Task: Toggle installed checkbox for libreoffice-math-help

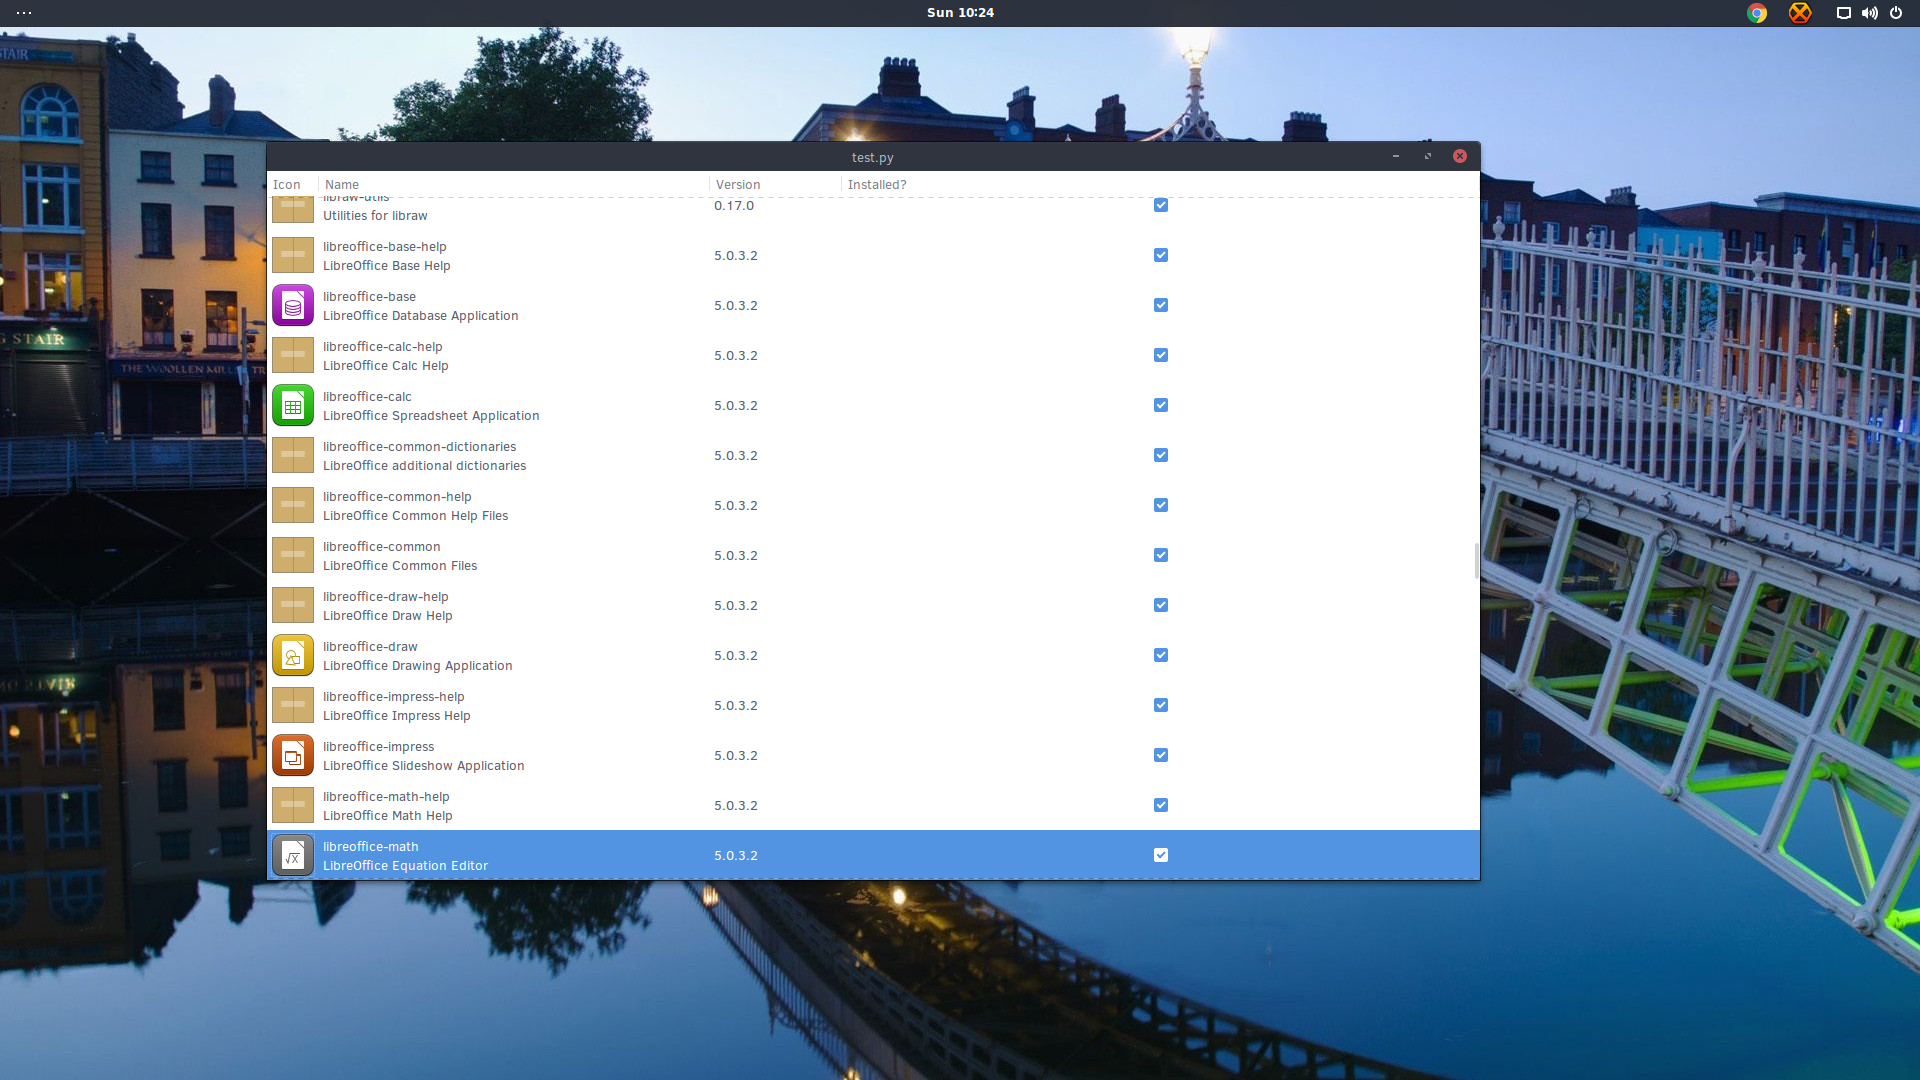Action: pyautogui.click(x=1161, y=805)
